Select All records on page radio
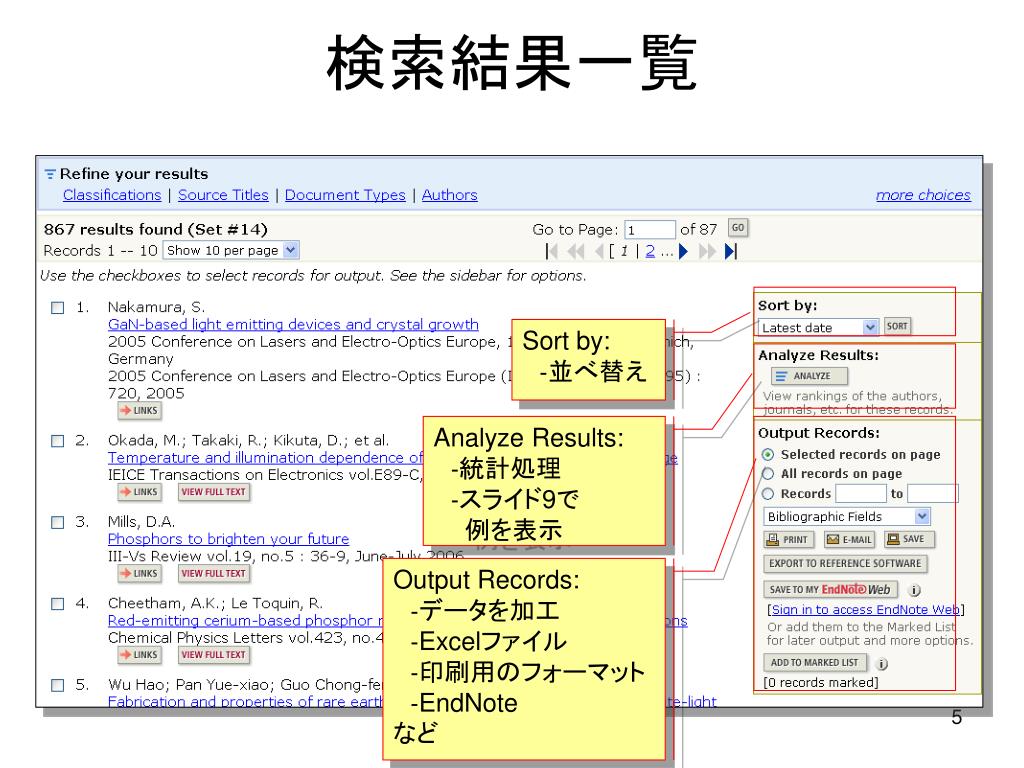This screenshot has height=768, width=1024. (768, 473)
